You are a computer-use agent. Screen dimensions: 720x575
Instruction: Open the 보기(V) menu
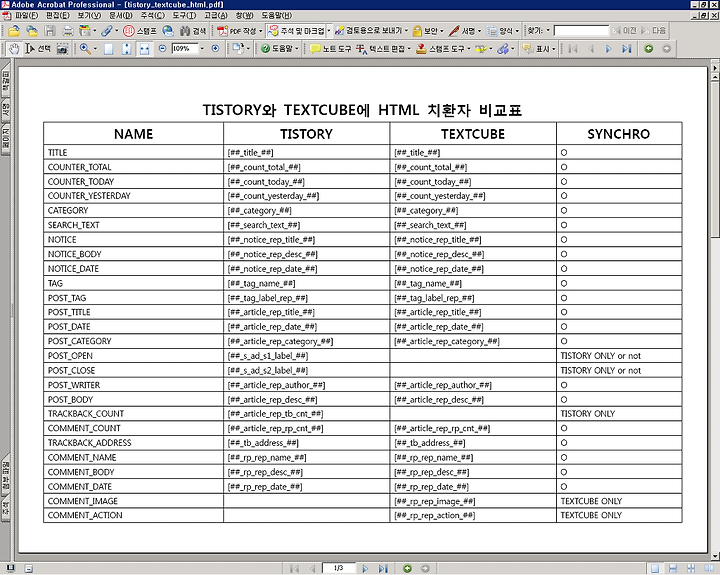89,16
